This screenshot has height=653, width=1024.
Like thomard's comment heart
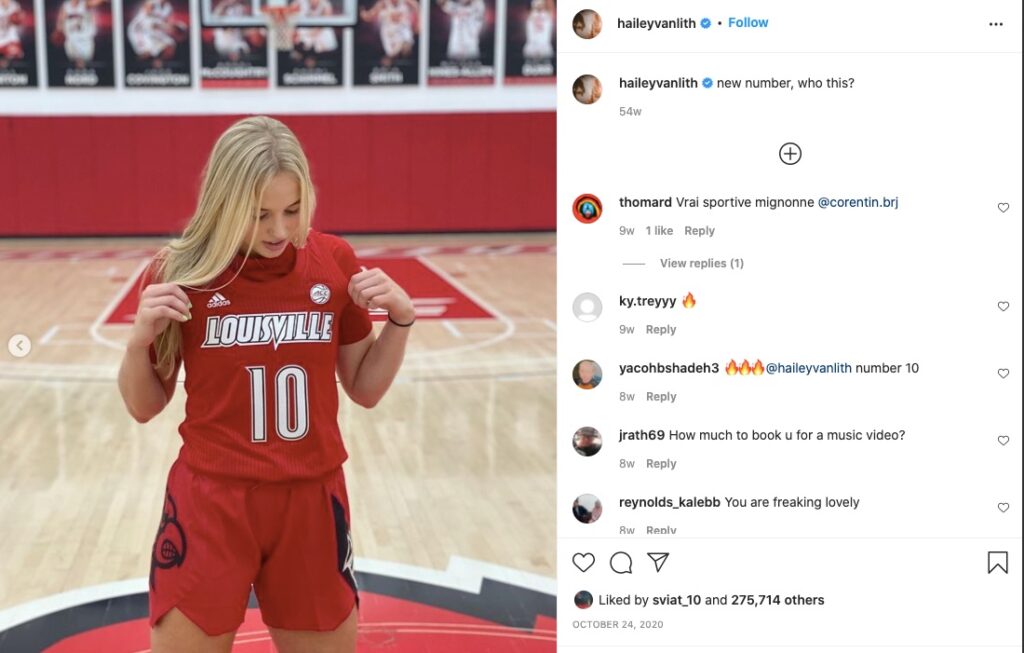(x=1003, y=208)
